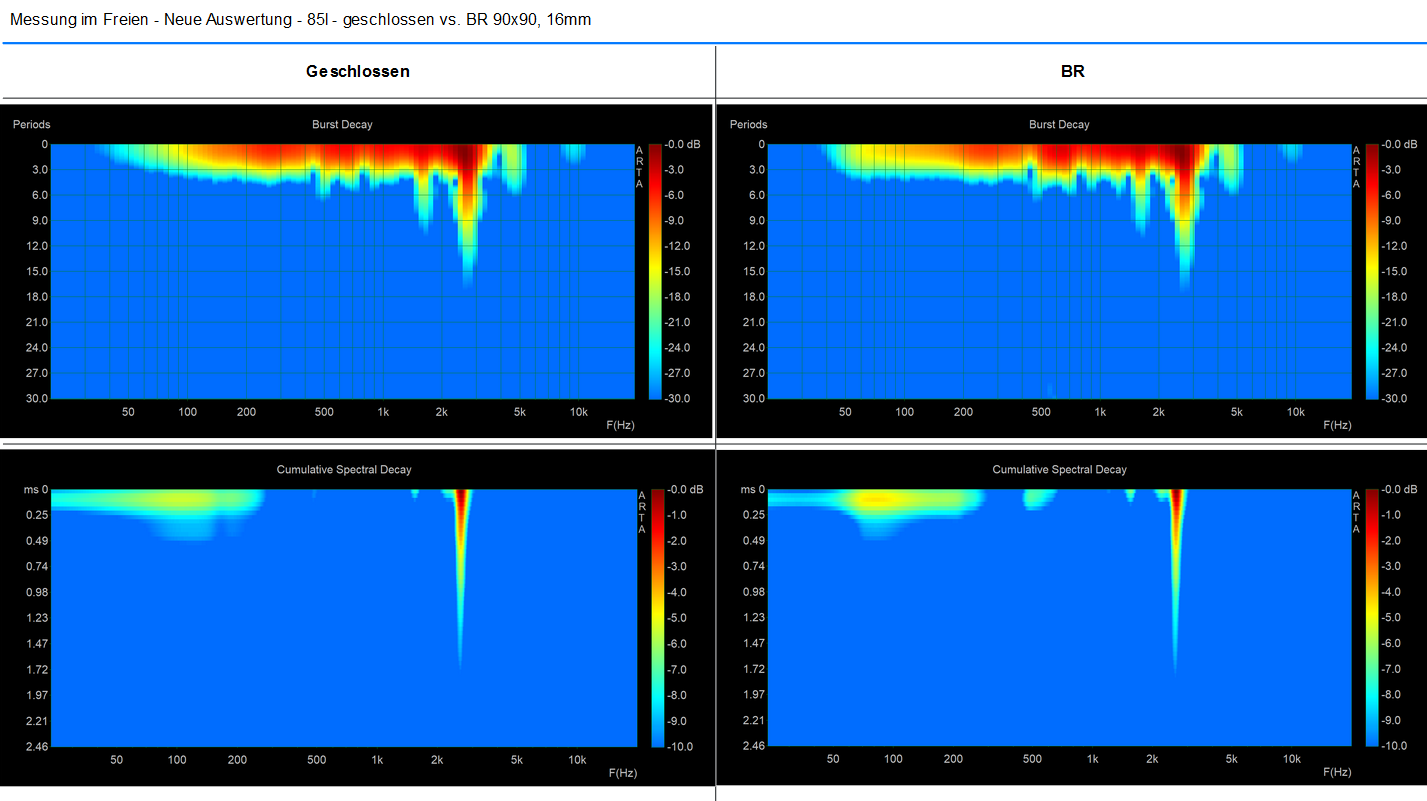Click the Periods axis label in the Geschlossen chart

point(31,125)
